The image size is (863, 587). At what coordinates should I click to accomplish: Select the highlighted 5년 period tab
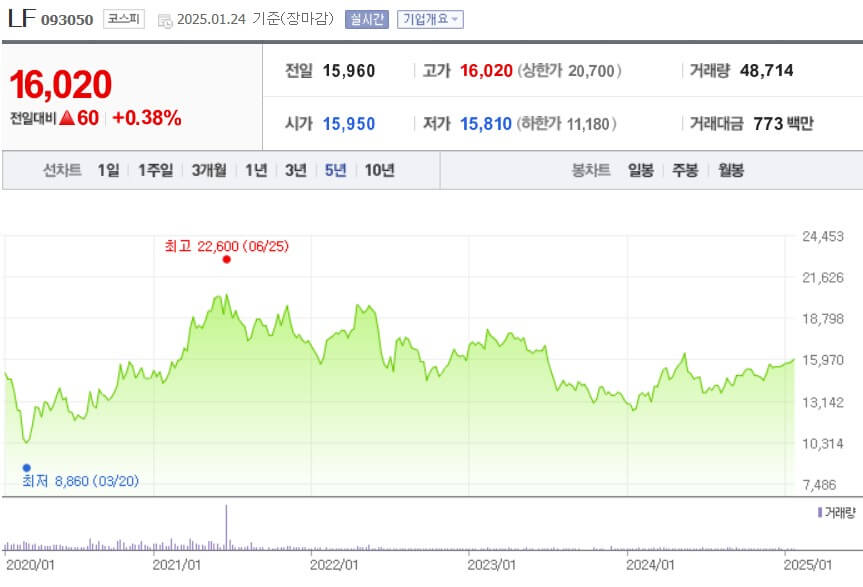tap(335, 170)
